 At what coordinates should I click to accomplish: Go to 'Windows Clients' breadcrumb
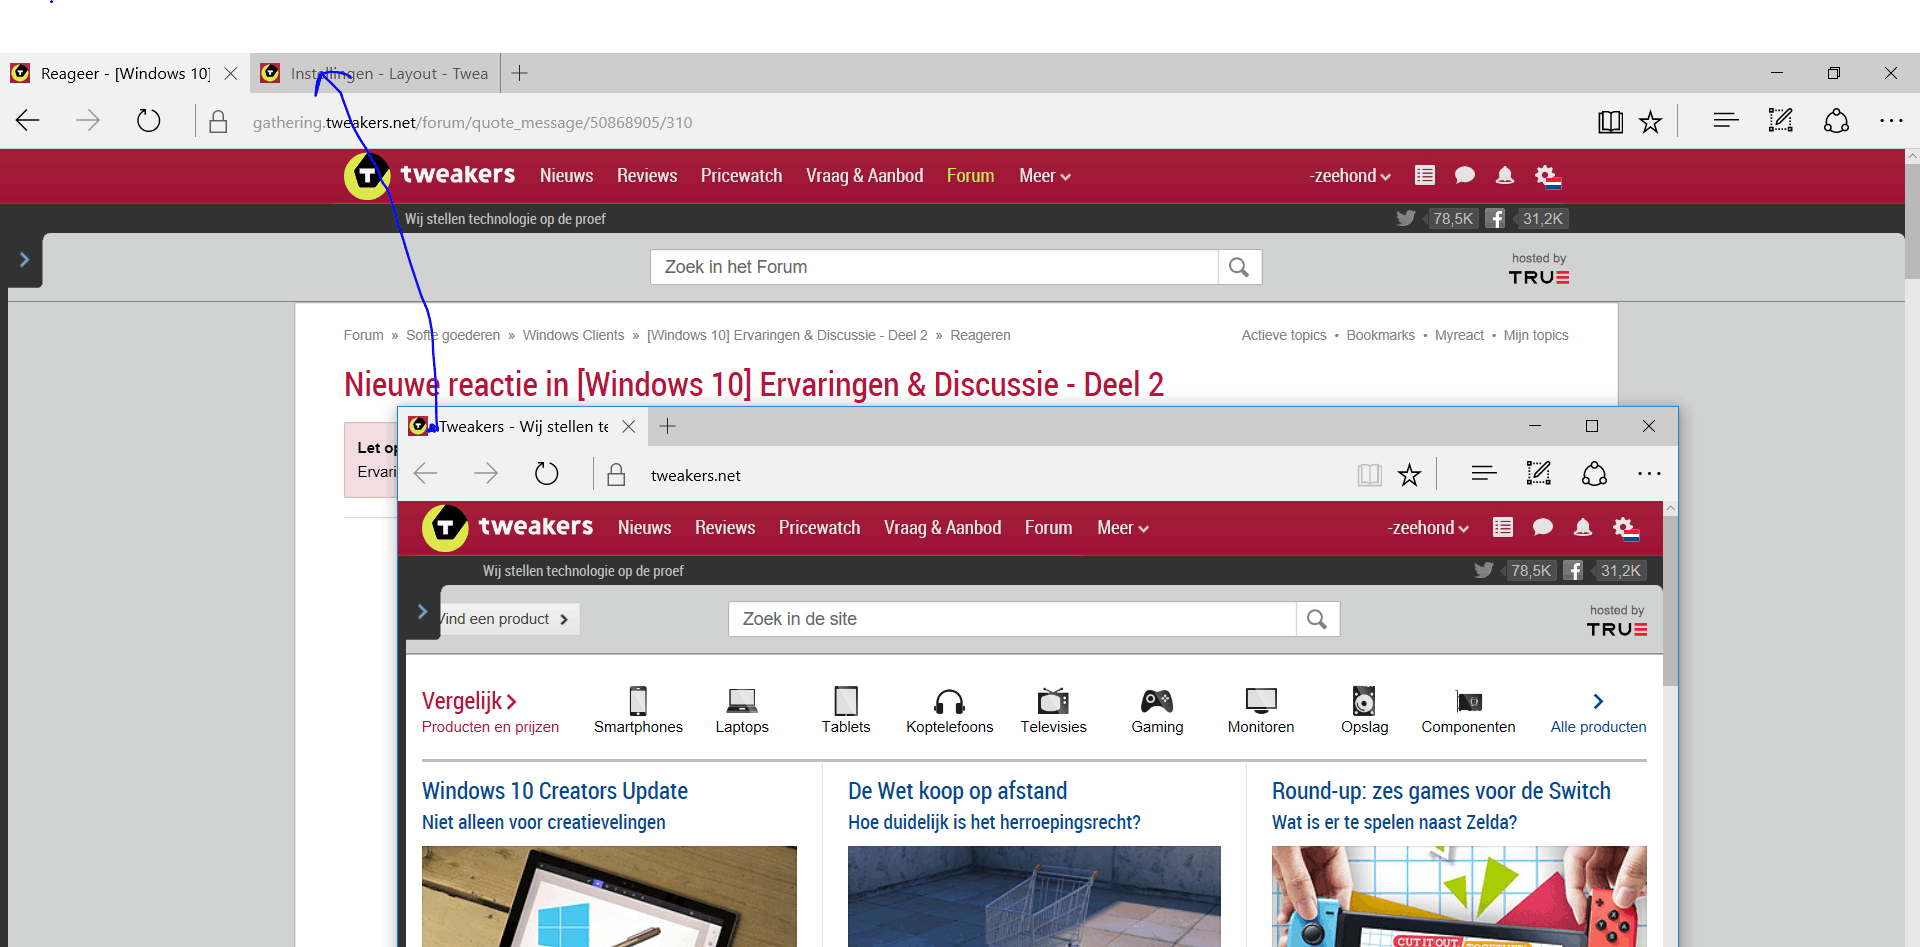(x=573, y=335)
